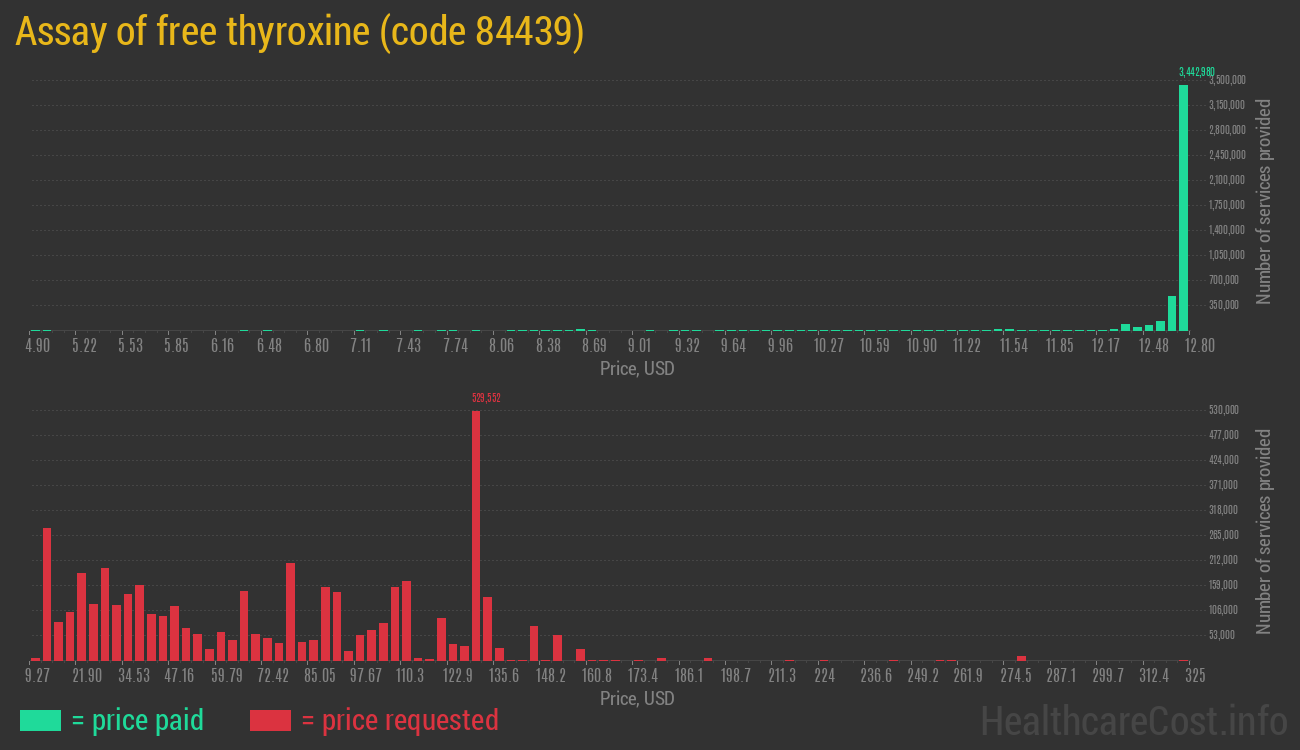Select the 325 tick on bottom axis

[1195, 676]
